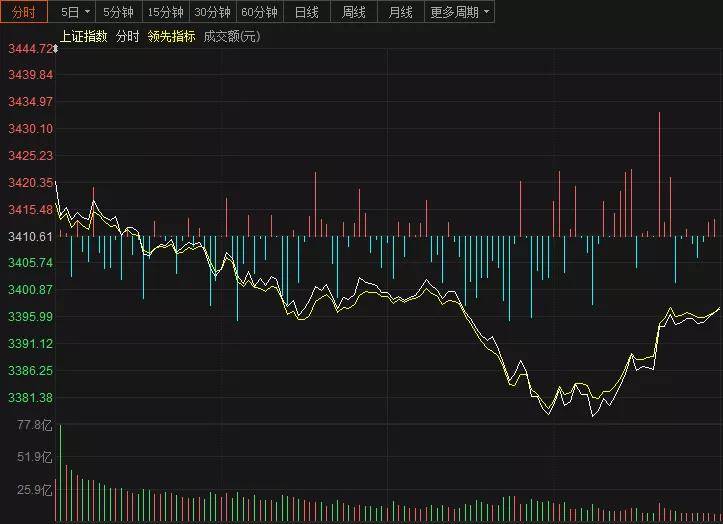Show the 30分钟 chart
The image size is (723, 524).
click(212, 12)
